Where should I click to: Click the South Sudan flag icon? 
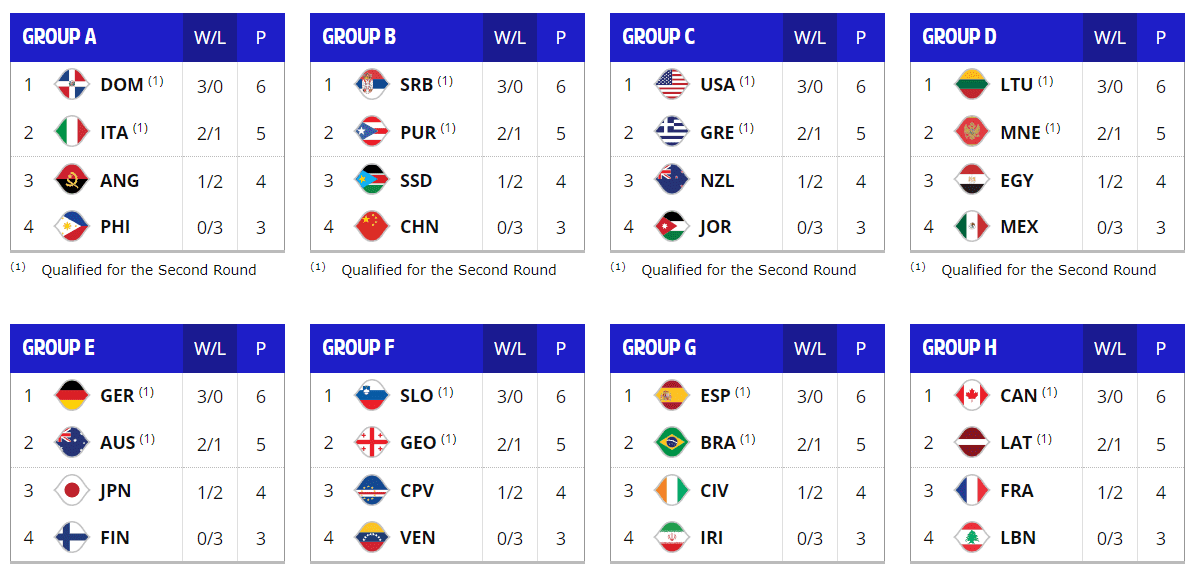pos(372,181)
